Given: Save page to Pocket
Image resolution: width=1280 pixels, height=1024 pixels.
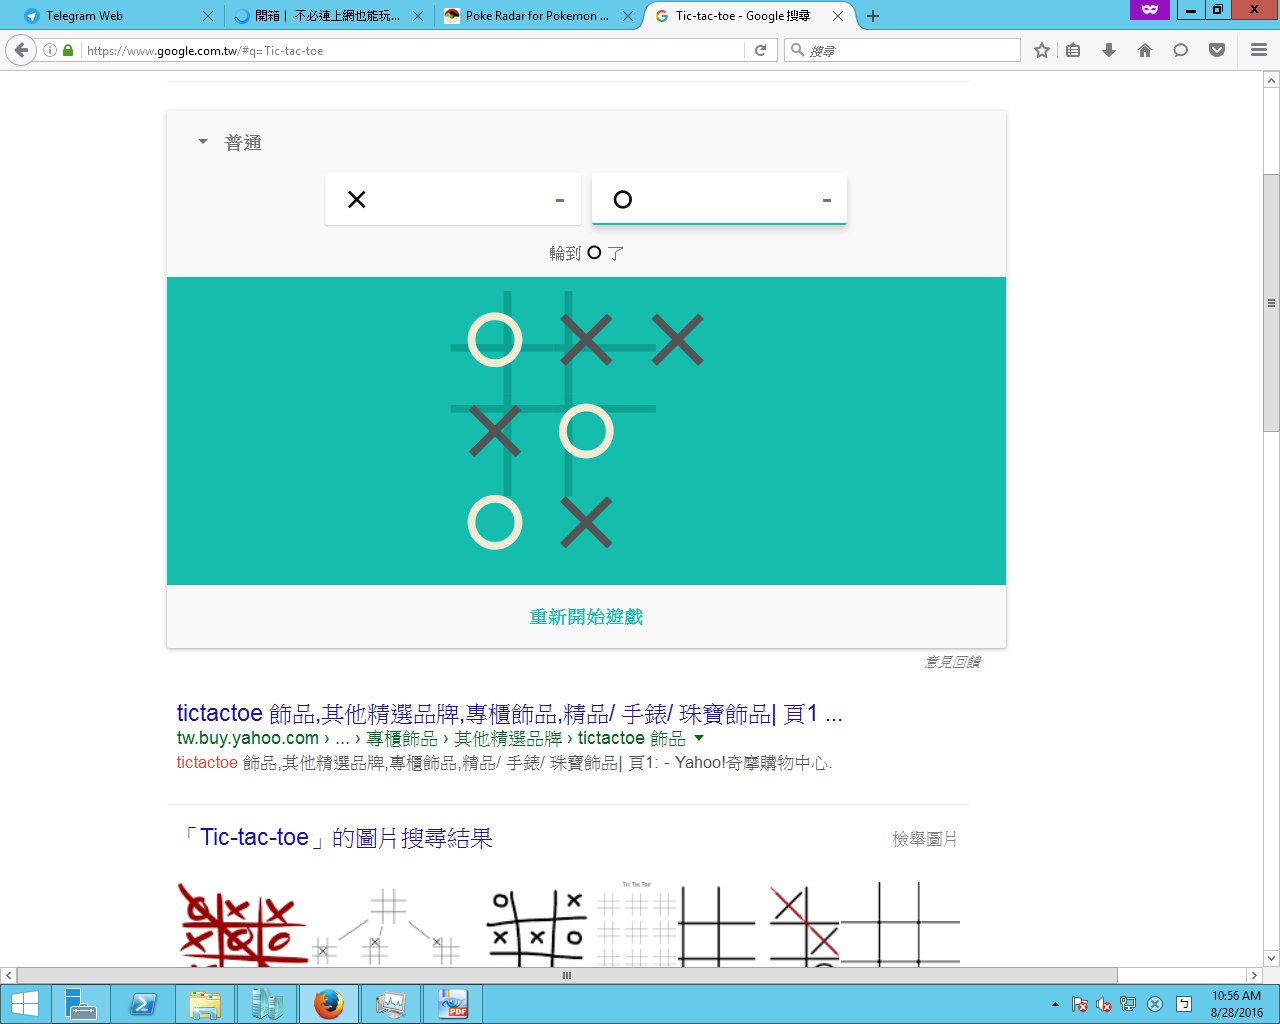Looking at the screenshot, I should (x=1217, y=50).
